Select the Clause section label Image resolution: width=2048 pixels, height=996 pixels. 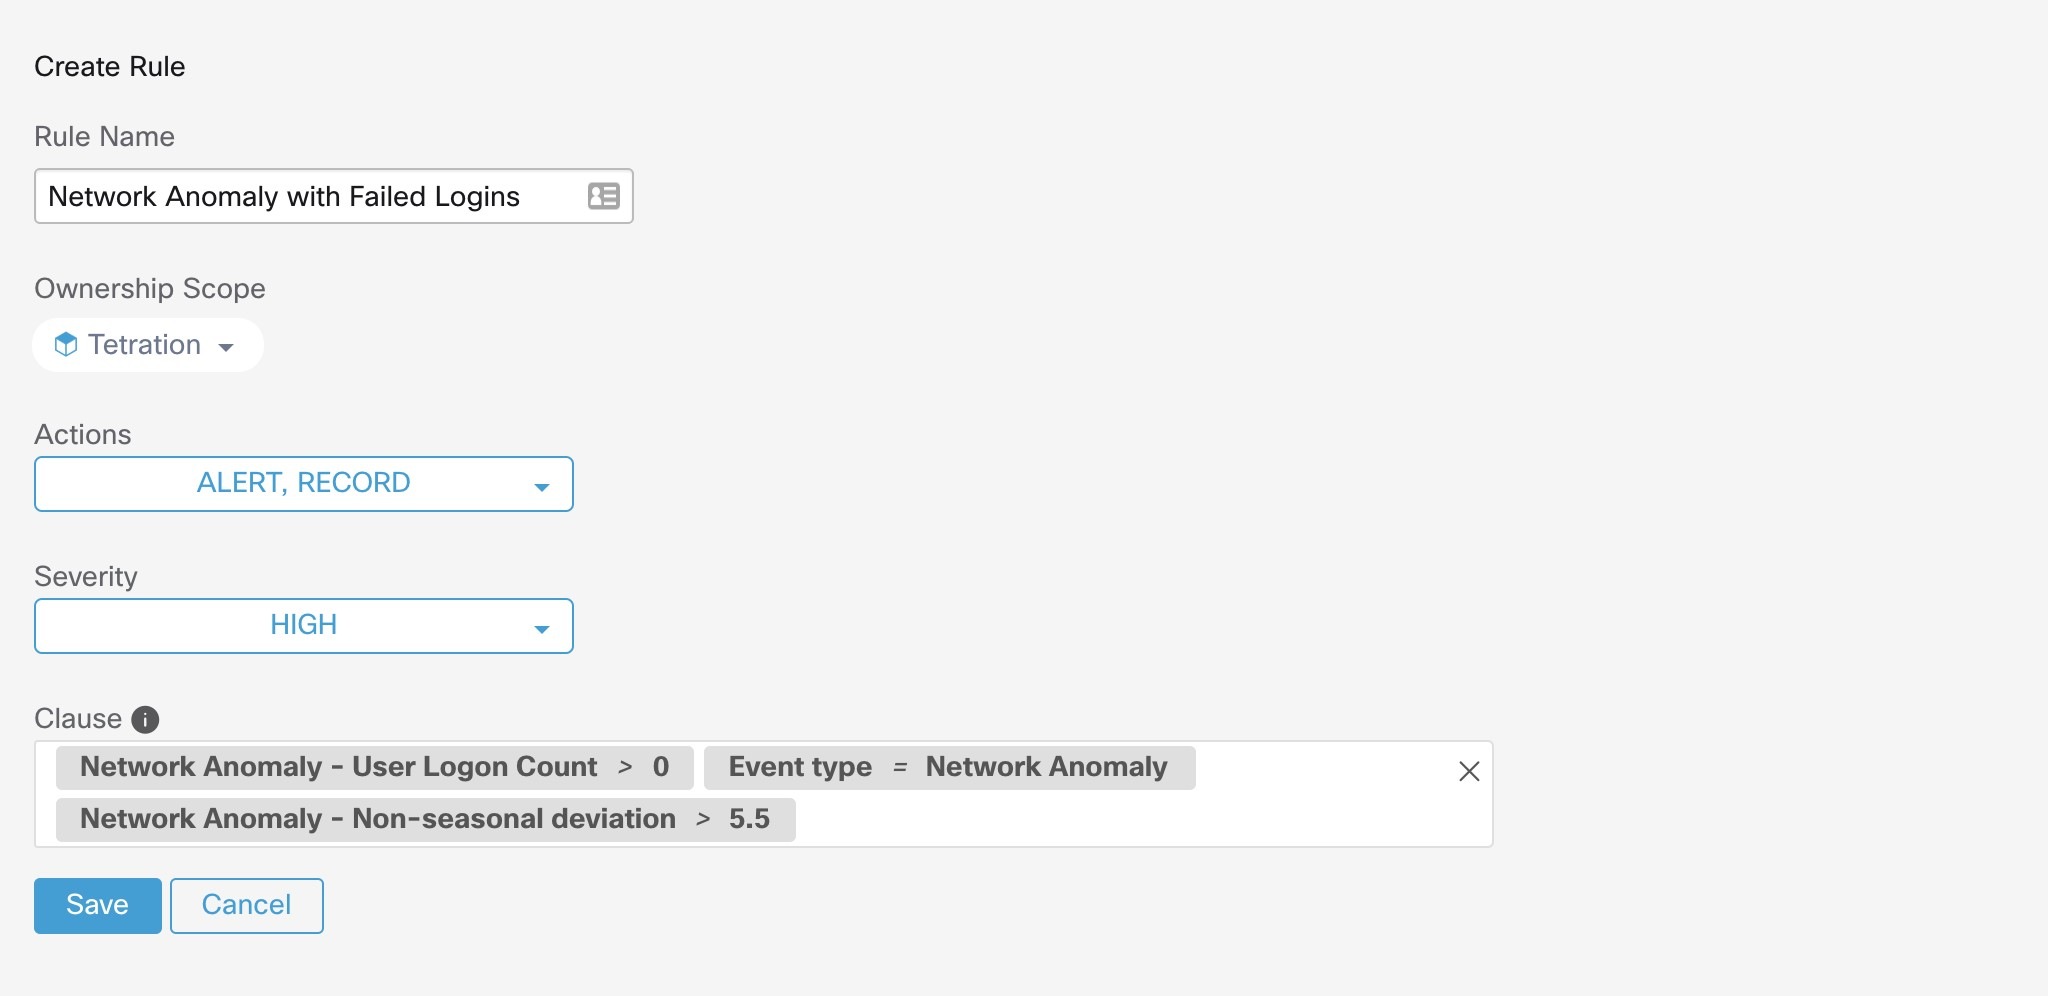click(x=78, y=718)
